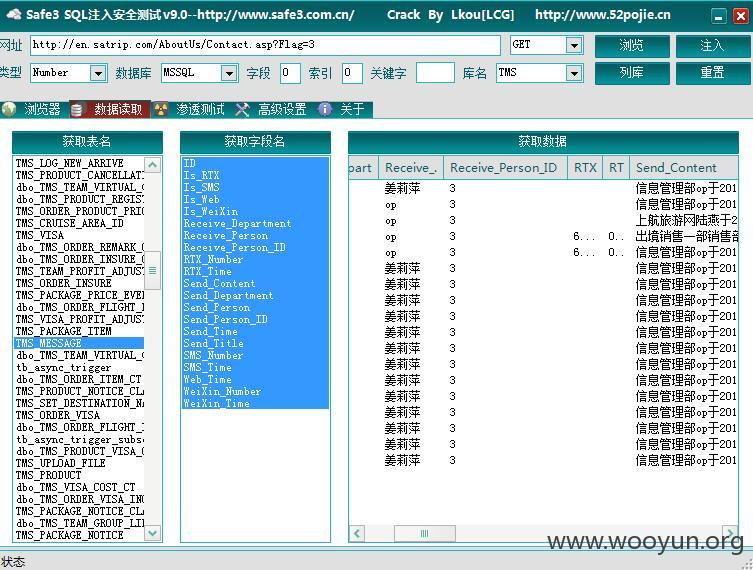The width and height of the screenshot is (753, 570).
Task: Click the database icon on the 数据读取 tab
Action: (77, 110)
